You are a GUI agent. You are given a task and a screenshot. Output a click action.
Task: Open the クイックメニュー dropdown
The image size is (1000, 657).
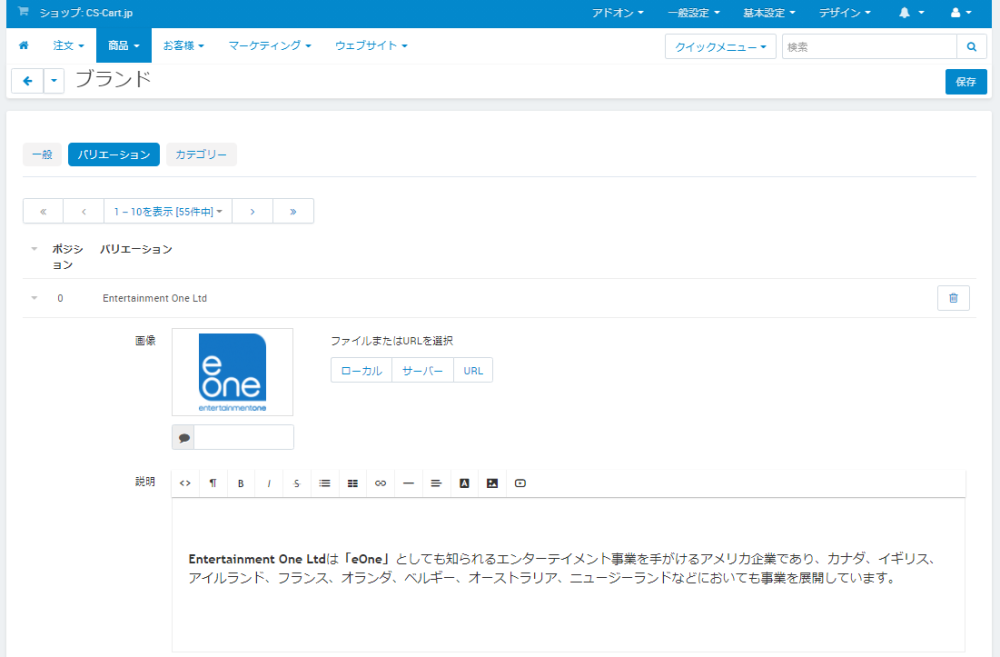point(721,47)
